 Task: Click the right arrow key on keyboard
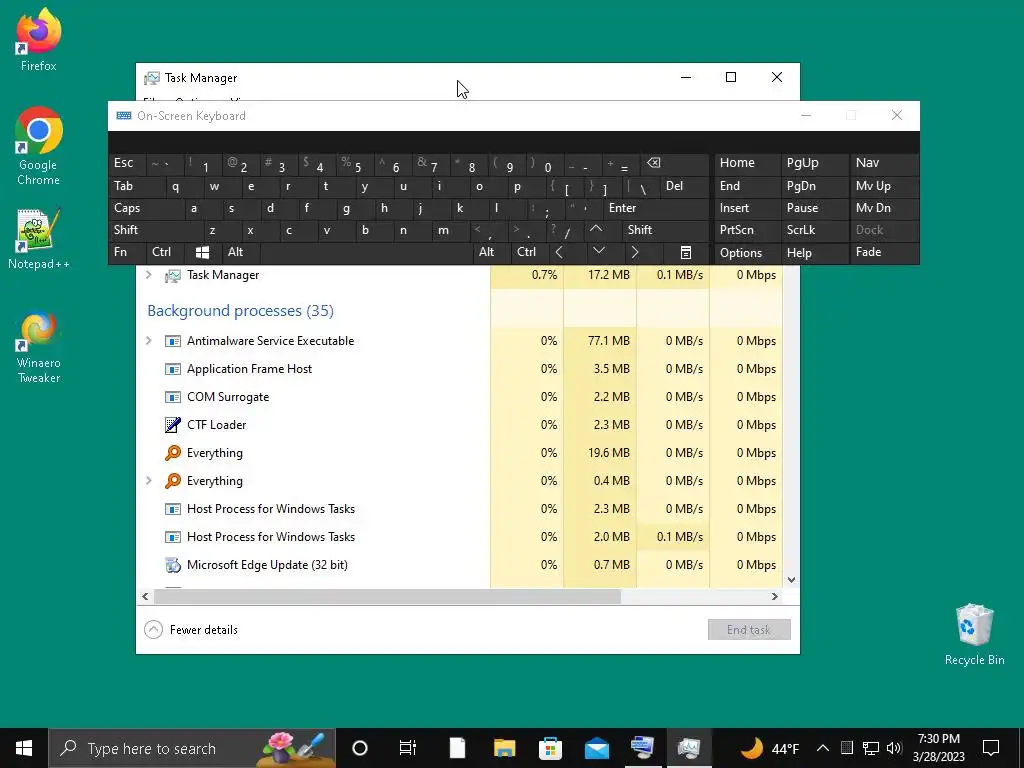[635, 252]
